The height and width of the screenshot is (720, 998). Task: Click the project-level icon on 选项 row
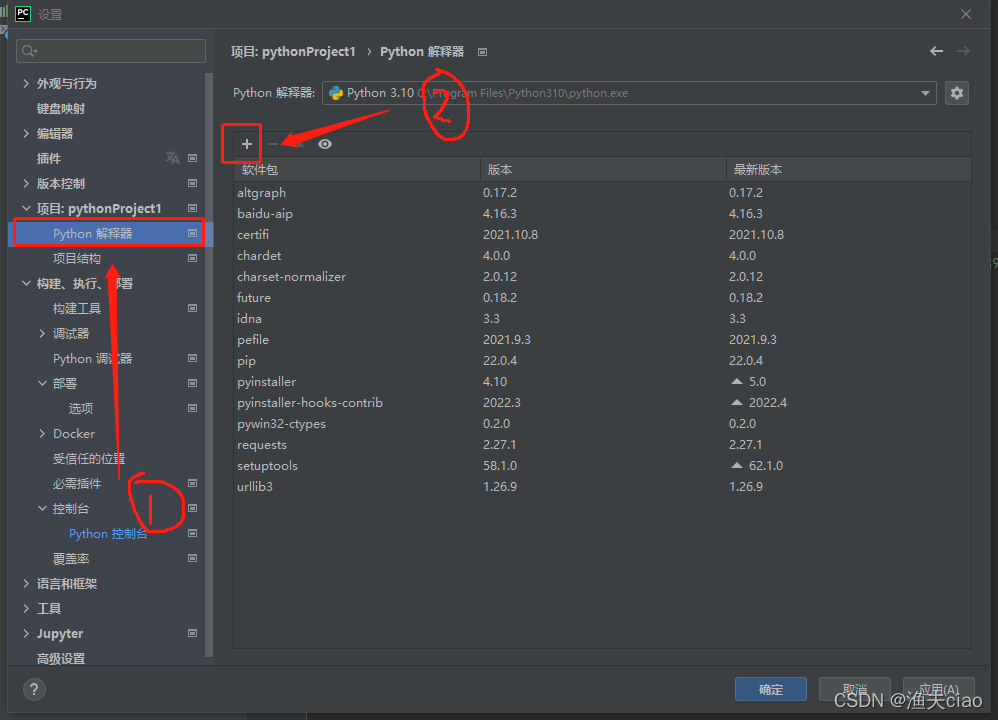pos(192,408)
